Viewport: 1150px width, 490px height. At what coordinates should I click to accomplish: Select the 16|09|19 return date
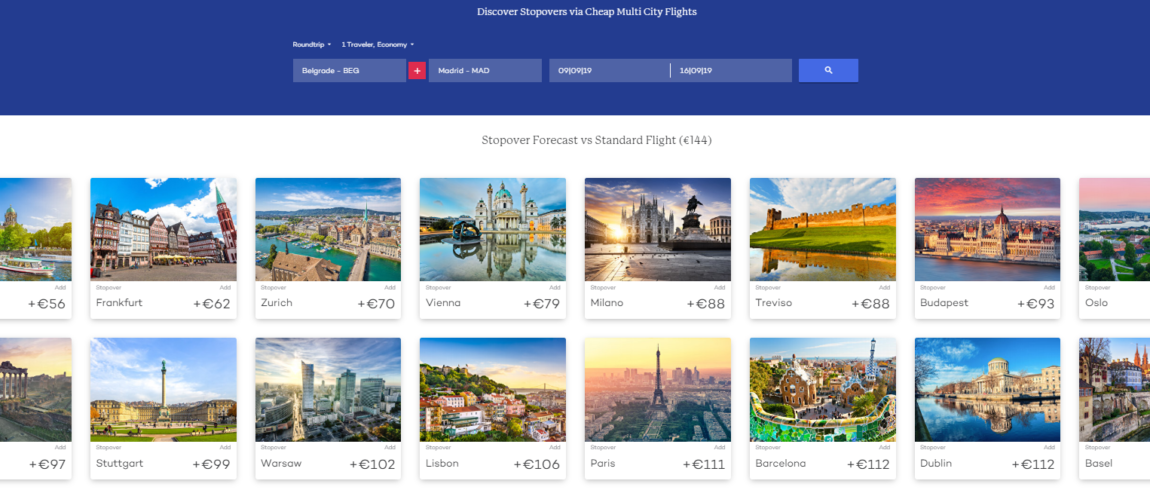click(731, 70)
